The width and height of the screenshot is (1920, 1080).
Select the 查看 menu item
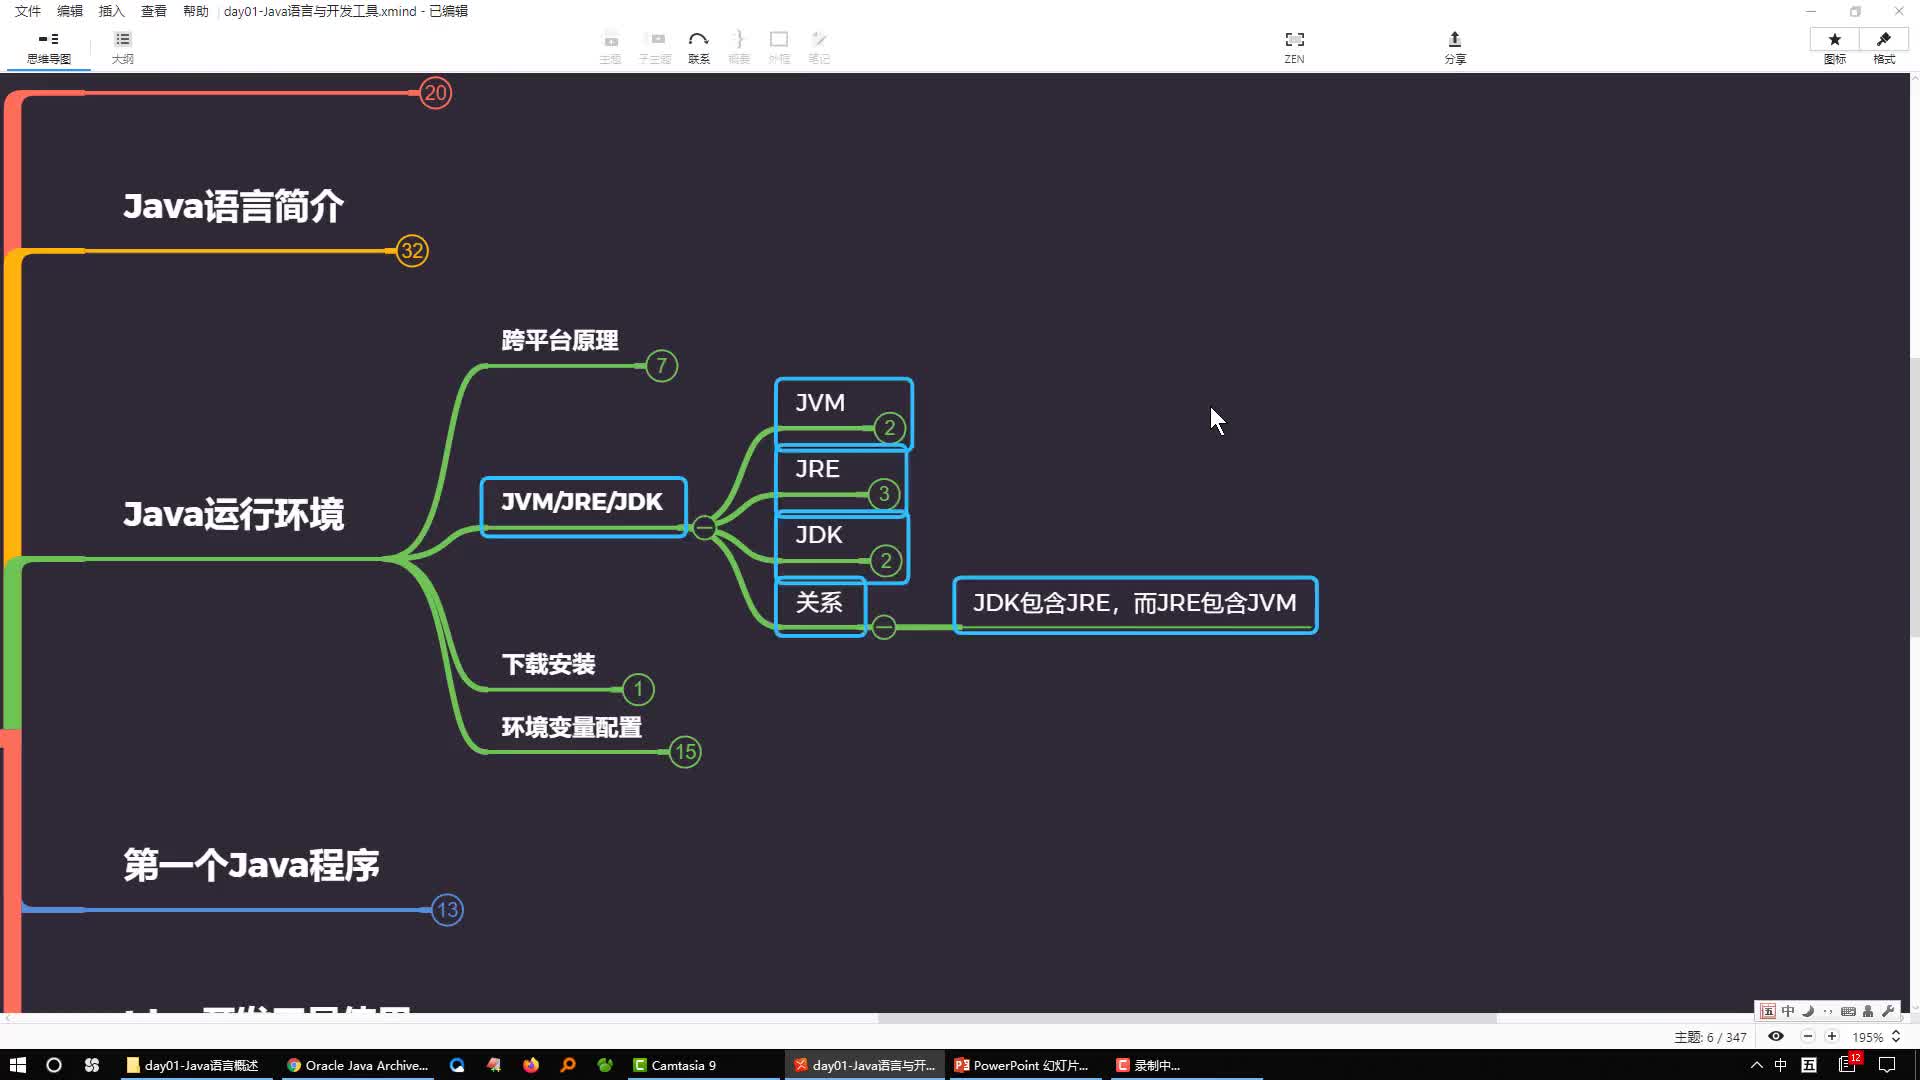pos(152,11)
